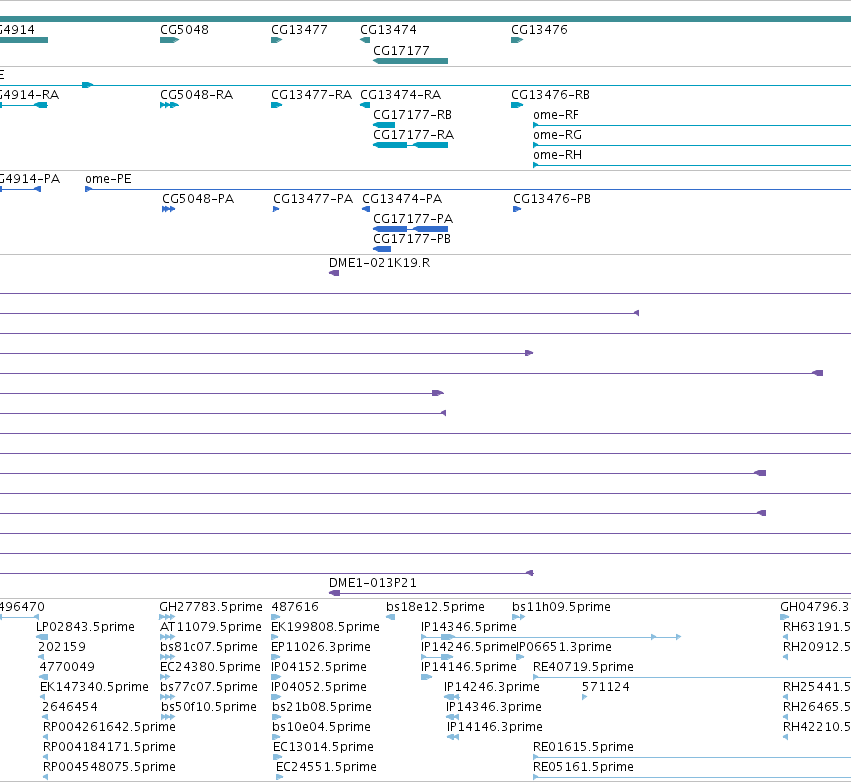This screenshot has width=851, height=782.
Task: Select EST RP004184171.5prime
Action: click(109, 747)
